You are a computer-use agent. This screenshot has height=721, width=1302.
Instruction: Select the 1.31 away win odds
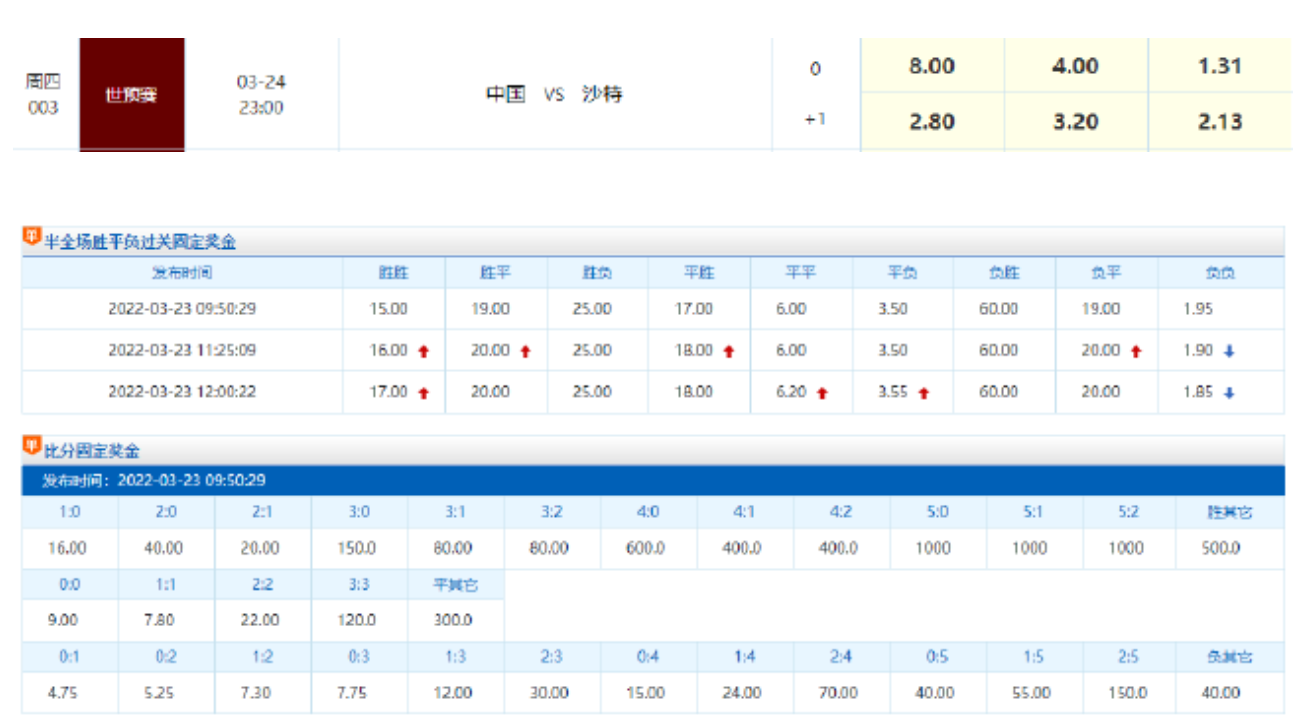point(1220,66)
